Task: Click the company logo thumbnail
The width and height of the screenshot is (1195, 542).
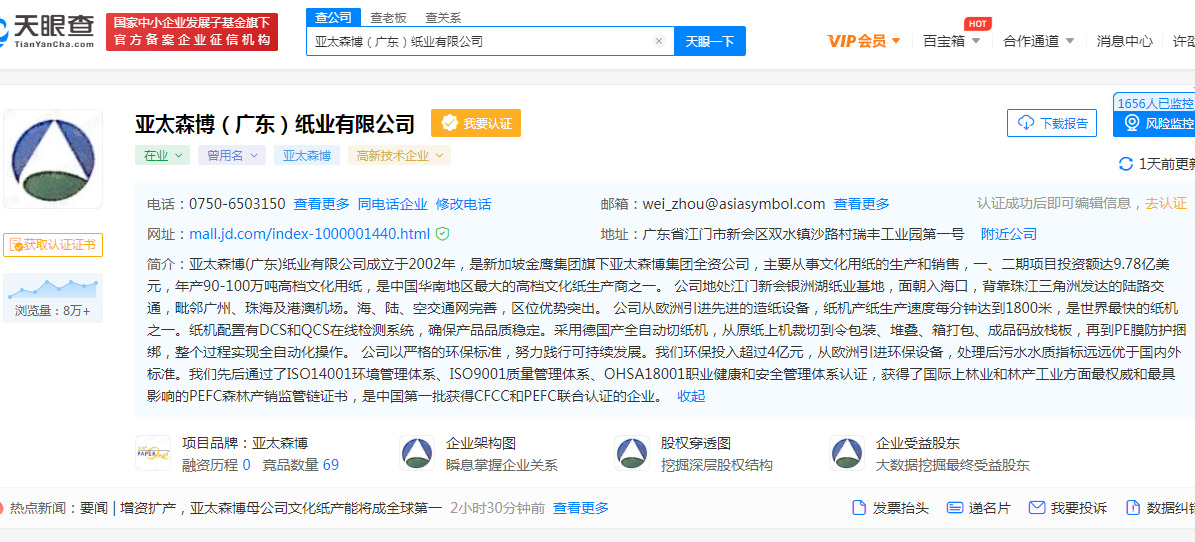Action: (53, 159)
